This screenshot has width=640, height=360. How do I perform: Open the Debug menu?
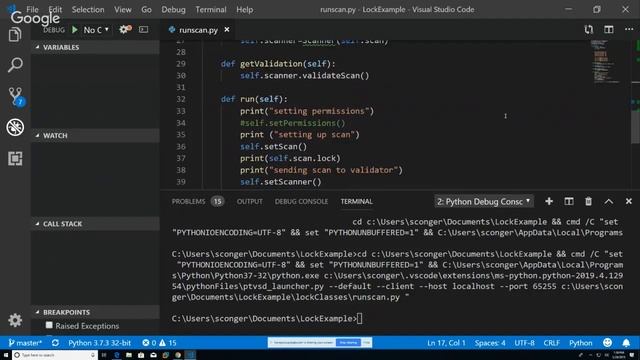pyautogui.click(x=173, y=9)
